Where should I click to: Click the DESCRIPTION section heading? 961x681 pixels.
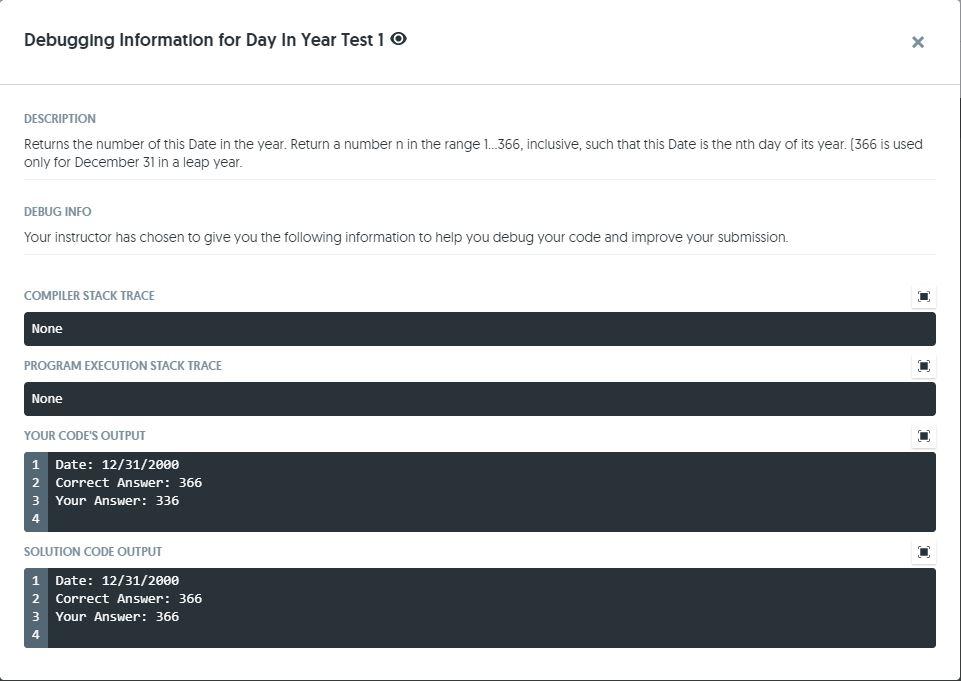pos(60,118)
